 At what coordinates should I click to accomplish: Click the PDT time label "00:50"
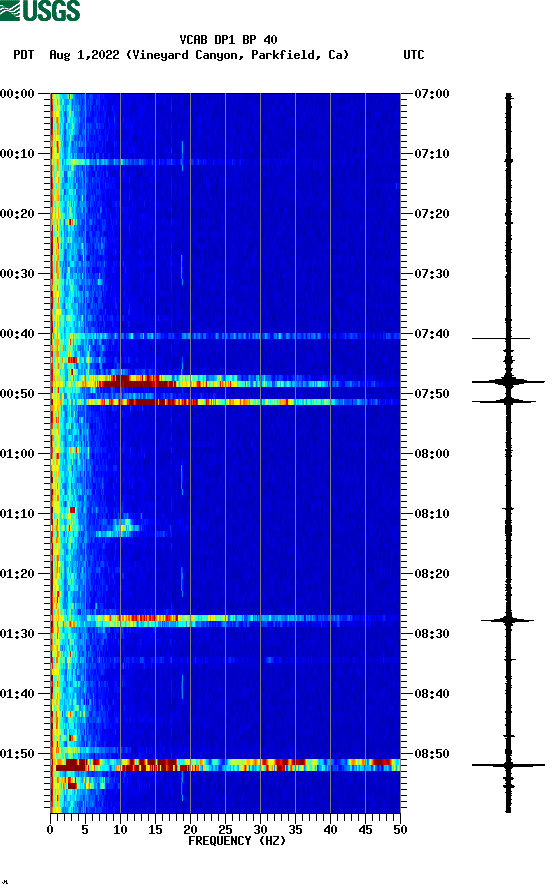(x=17, y=394)
